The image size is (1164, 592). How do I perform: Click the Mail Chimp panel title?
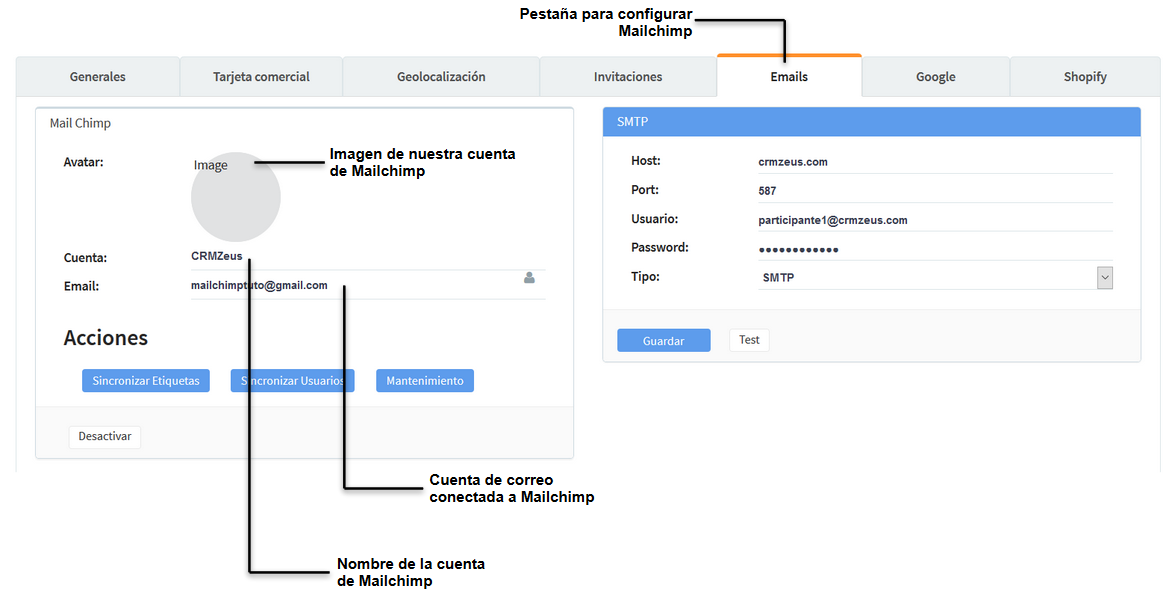(80, 123)
